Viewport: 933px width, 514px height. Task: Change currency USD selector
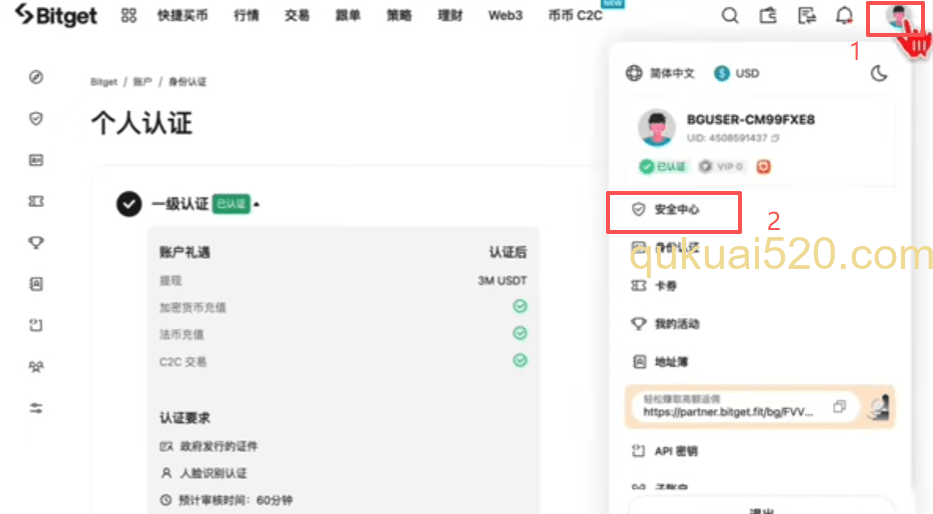(737, 73)
